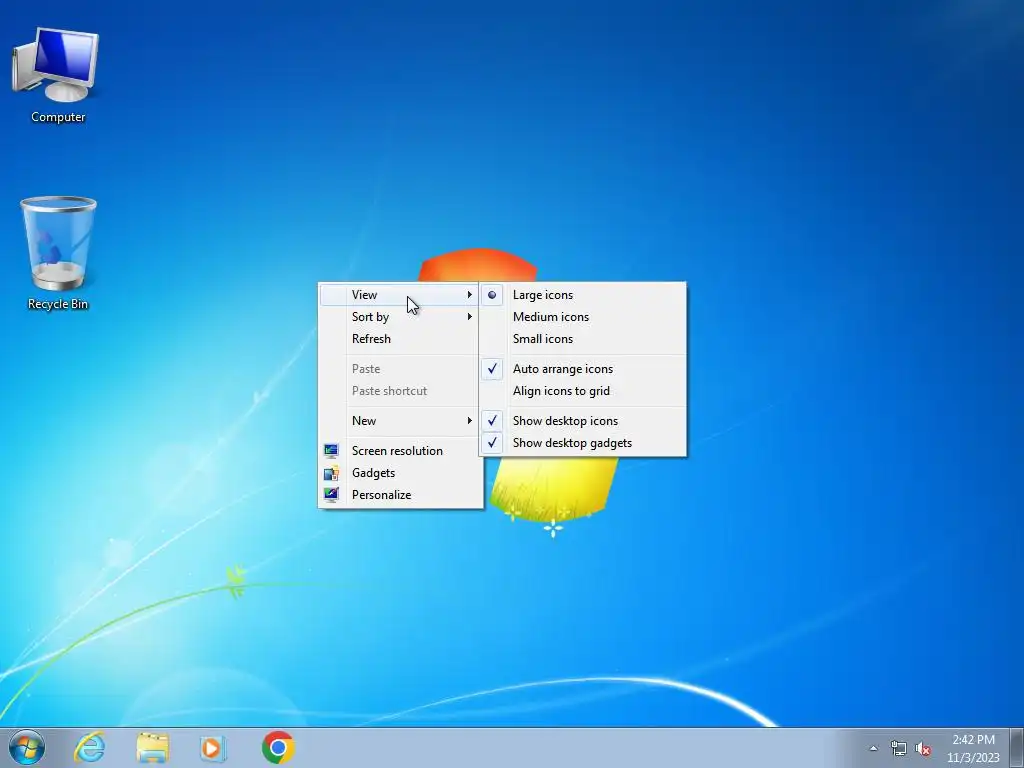Viewport: 1024px width, 768px height.
Task: Choose Screen resolution in context menu
Action: point(401,451)
